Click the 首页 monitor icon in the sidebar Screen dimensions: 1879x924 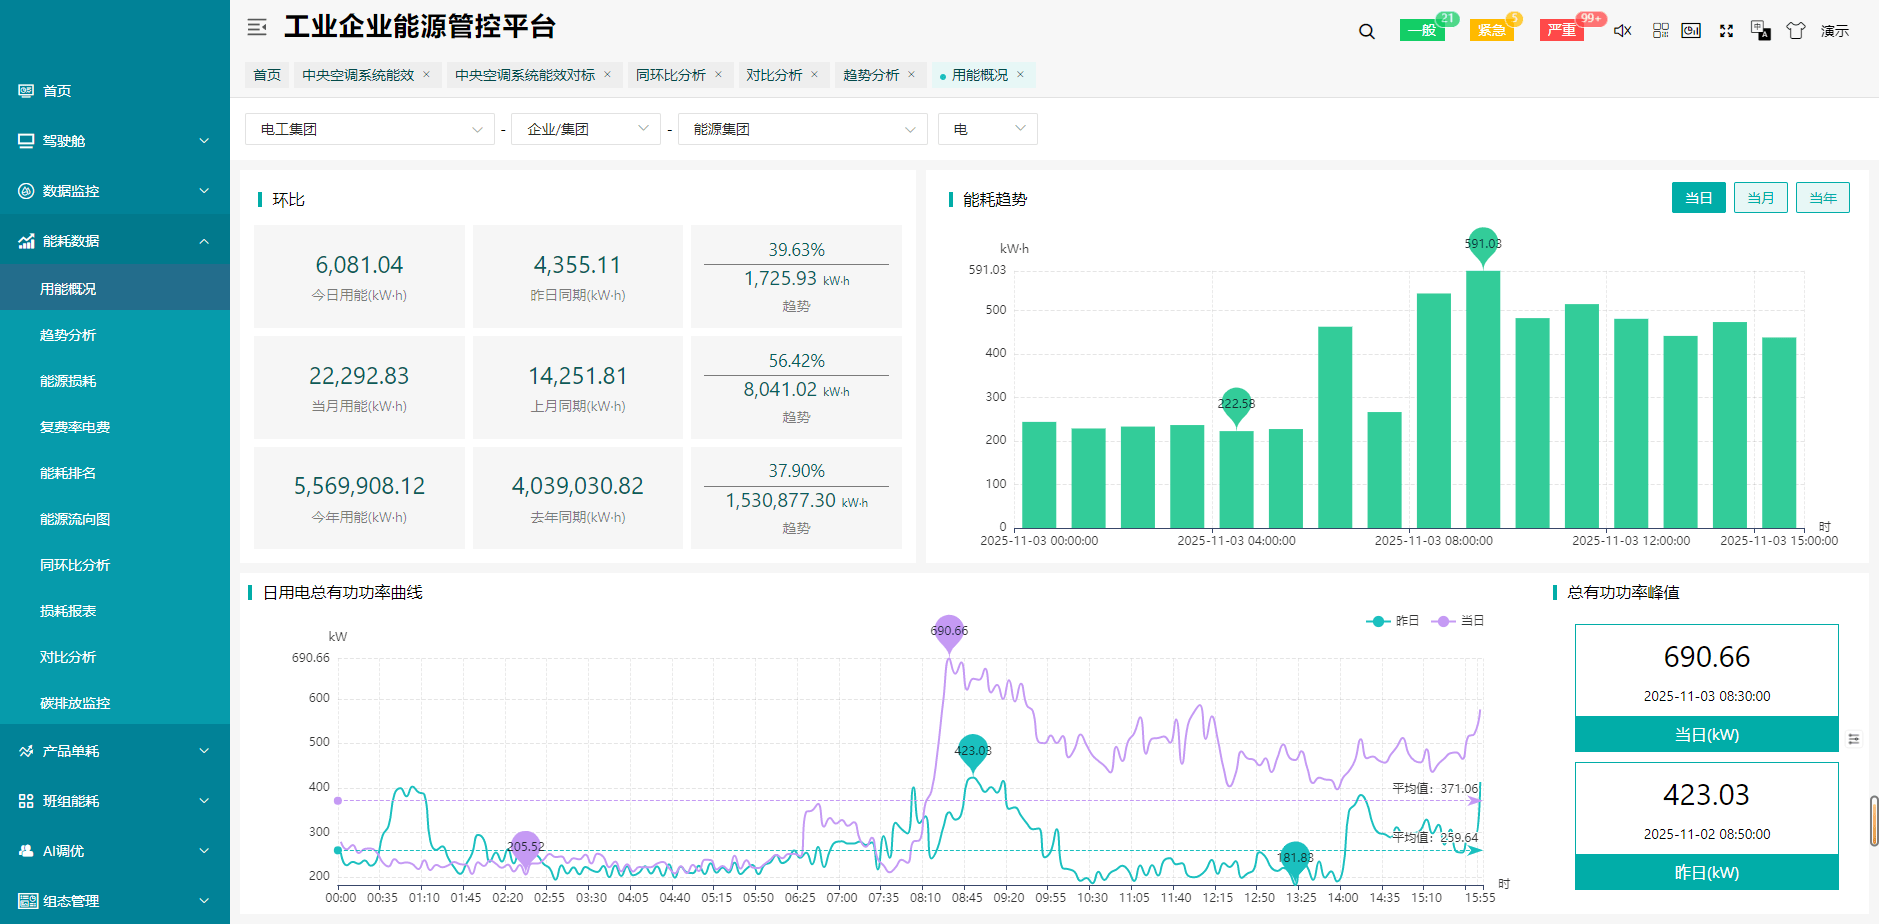click(26, 91)
